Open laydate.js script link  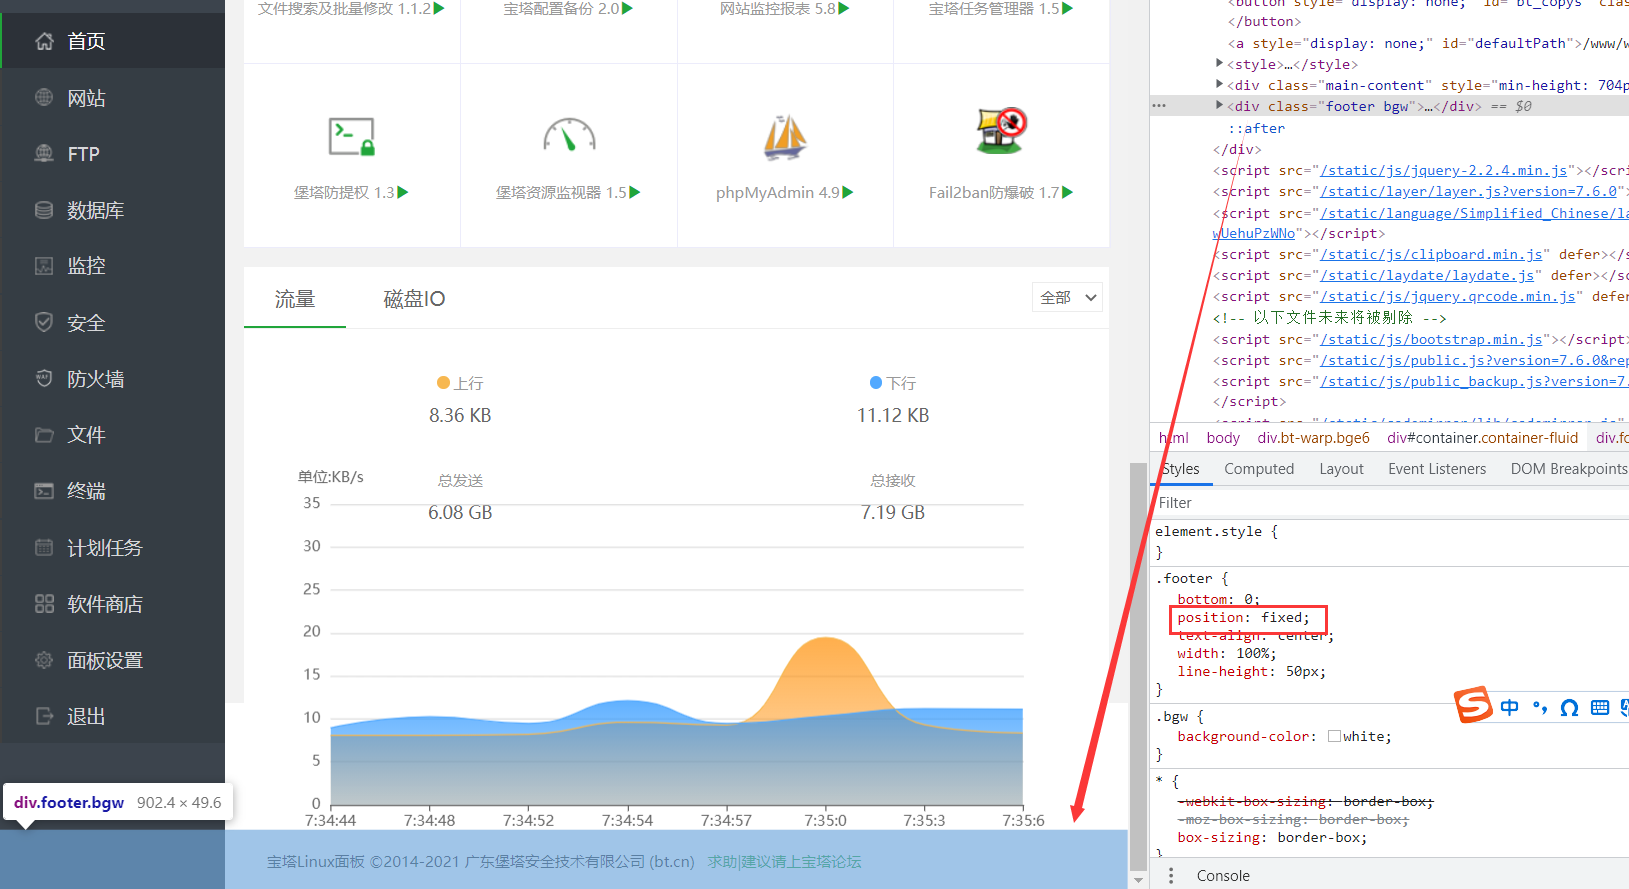point(1427,275)
